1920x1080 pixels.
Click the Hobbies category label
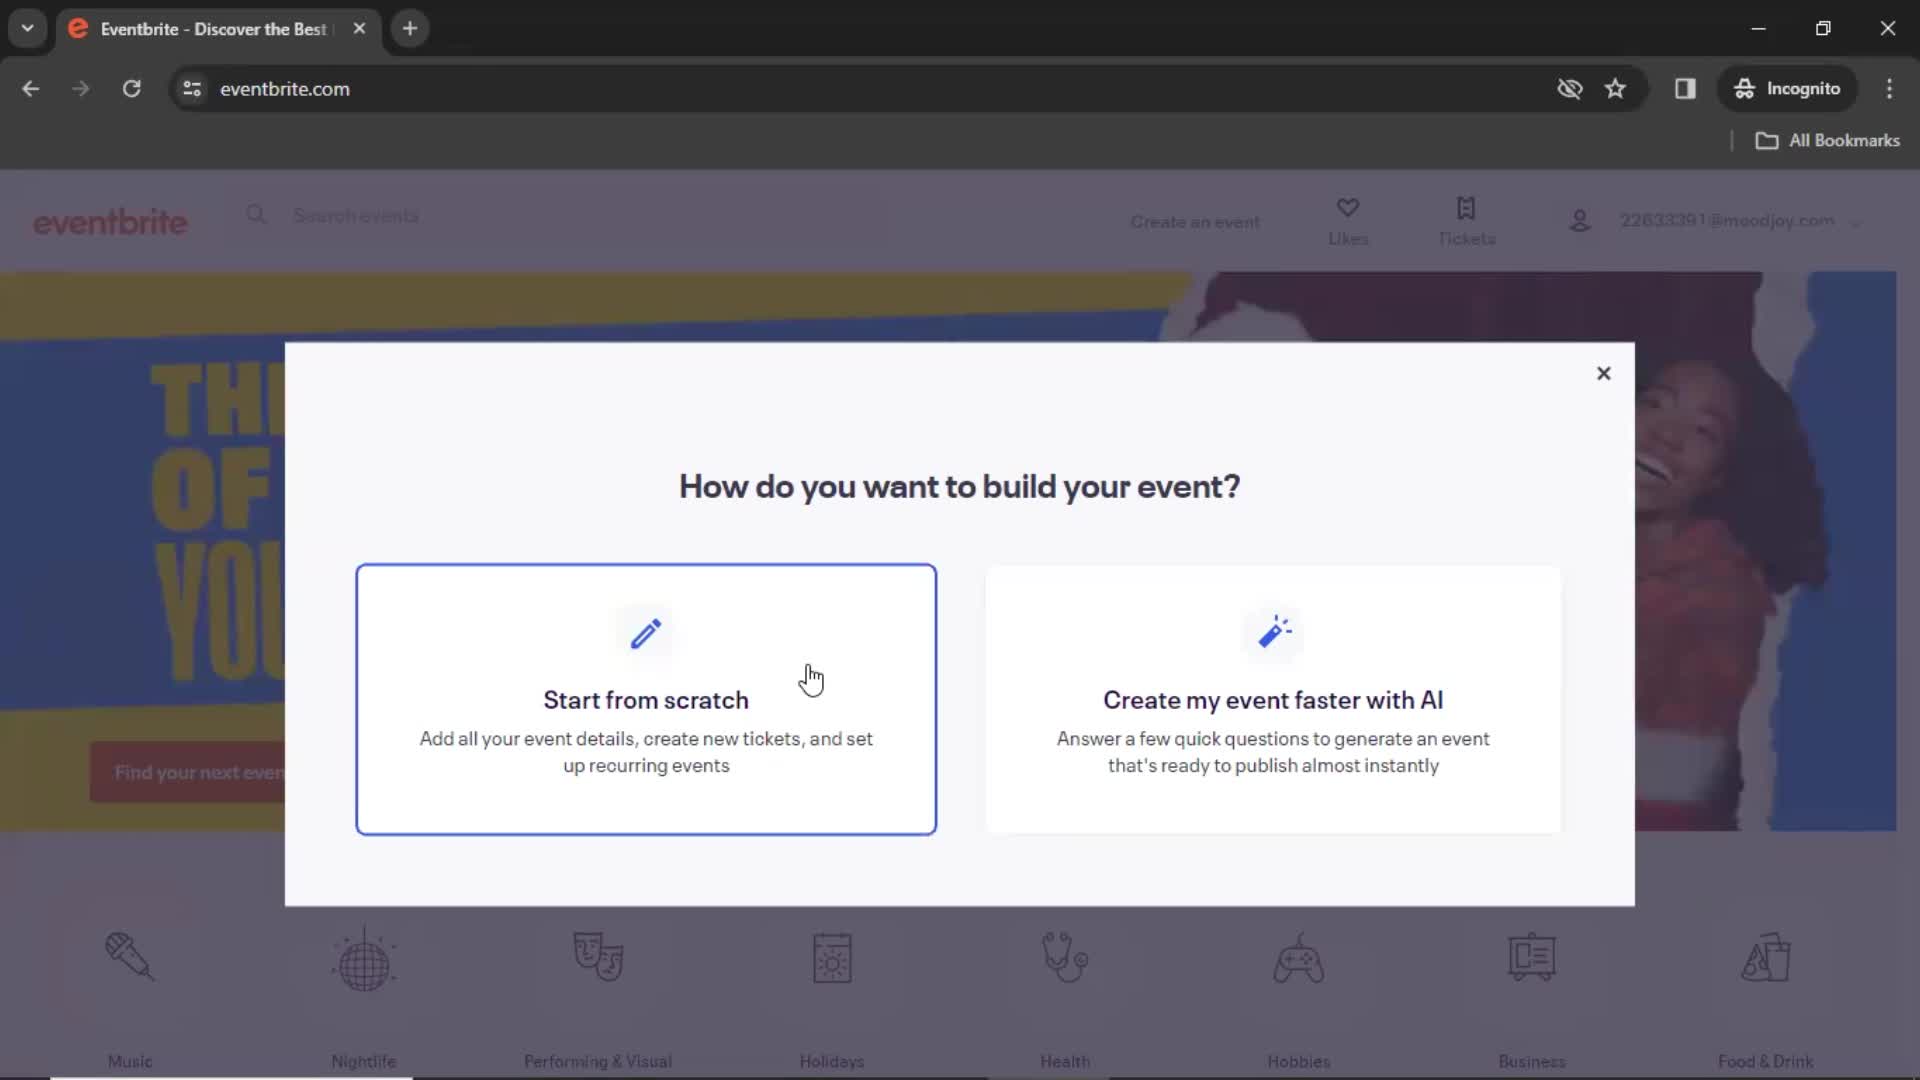click(1299, 1061)
